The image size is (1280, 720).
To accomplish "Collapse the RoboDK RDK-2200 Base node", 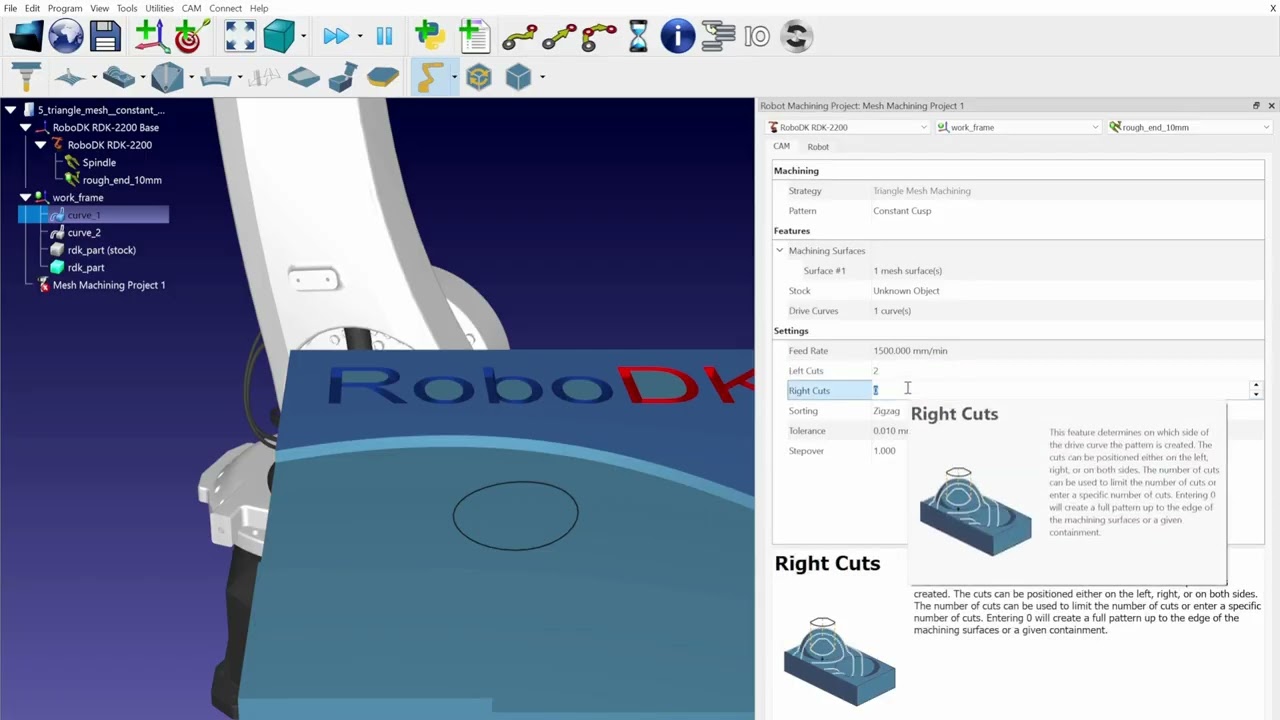I will pyautogui.click(x=25, y=128).
